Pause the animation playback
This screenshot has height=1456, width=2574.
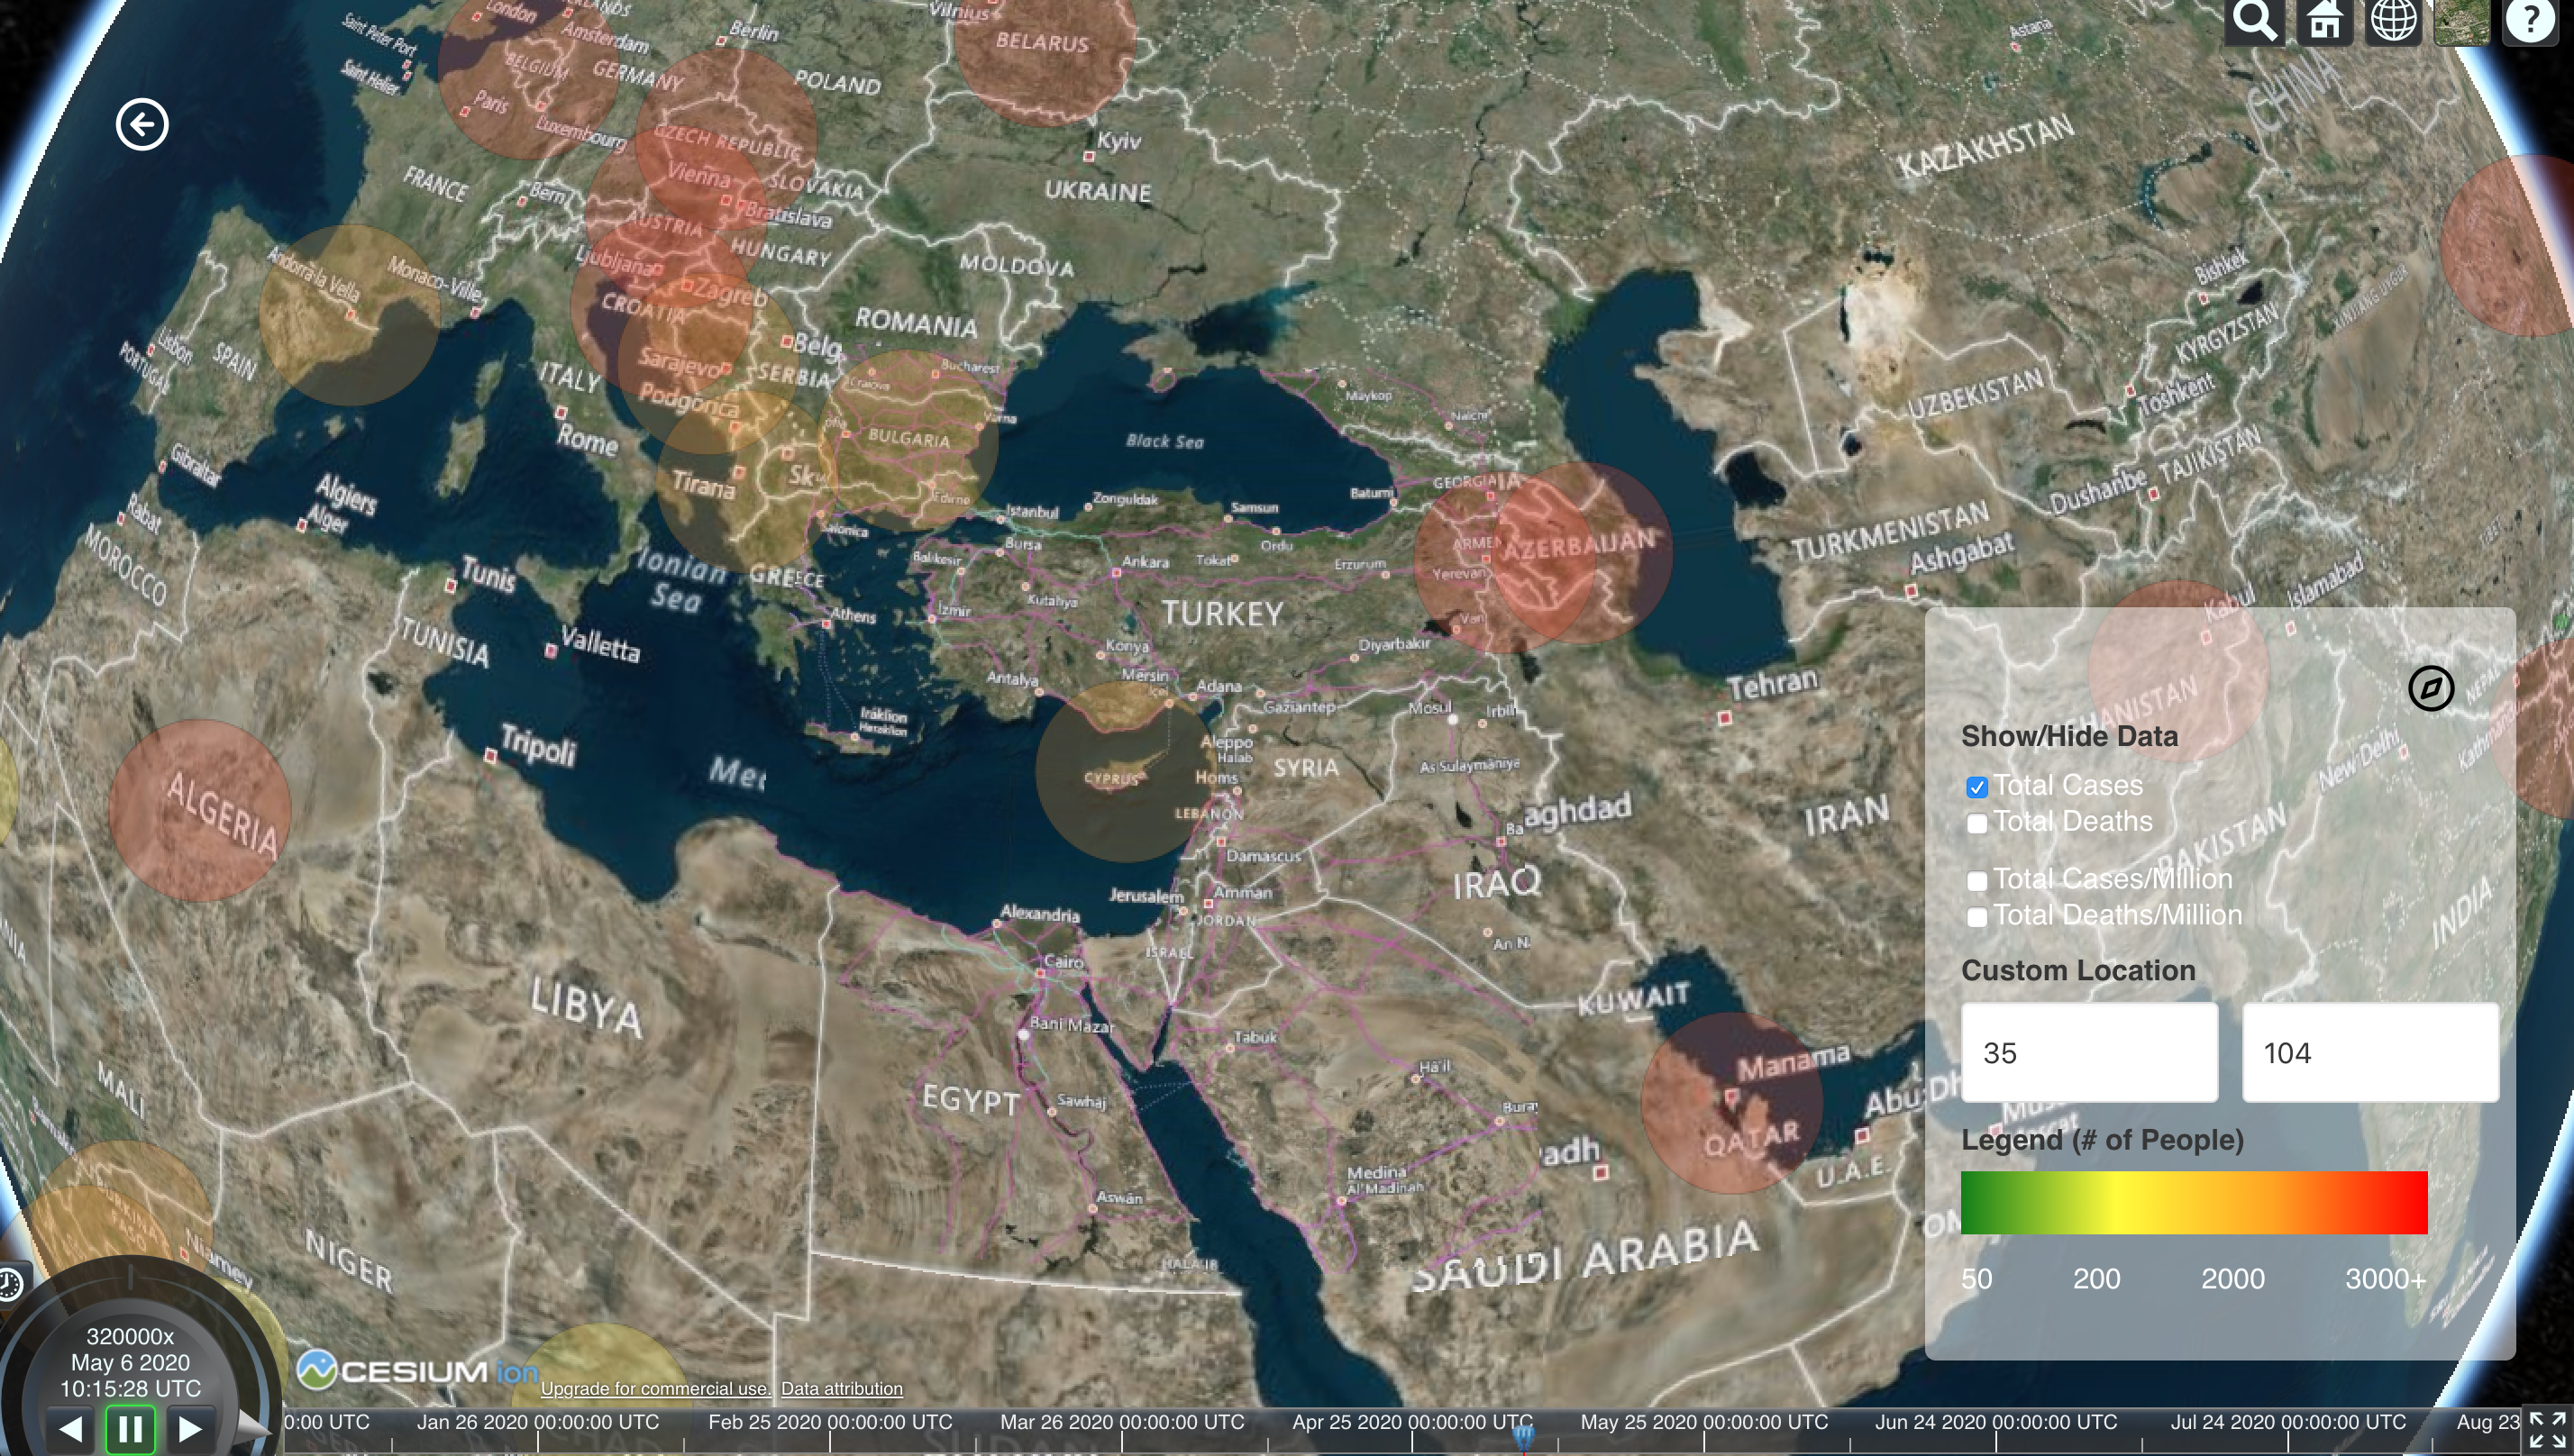click(130, 1428)
